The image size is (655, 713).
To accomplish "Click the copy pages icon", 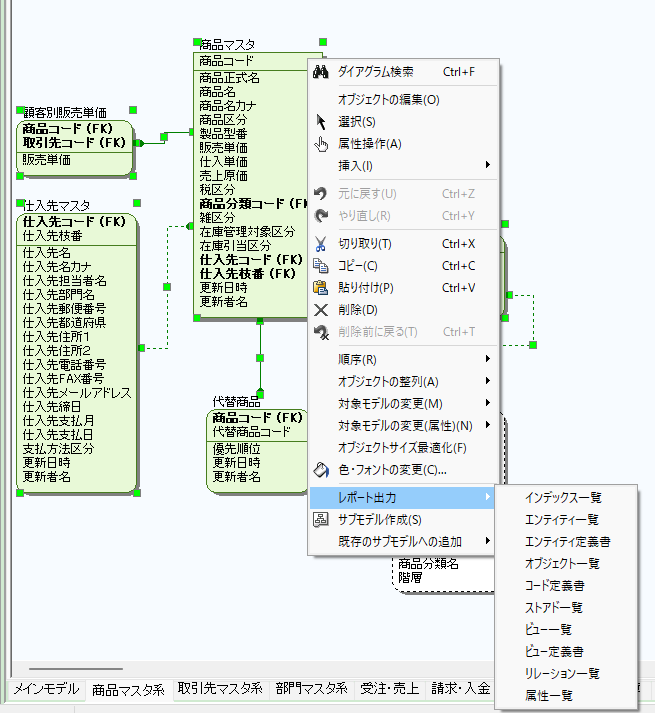I will [321, 266].
